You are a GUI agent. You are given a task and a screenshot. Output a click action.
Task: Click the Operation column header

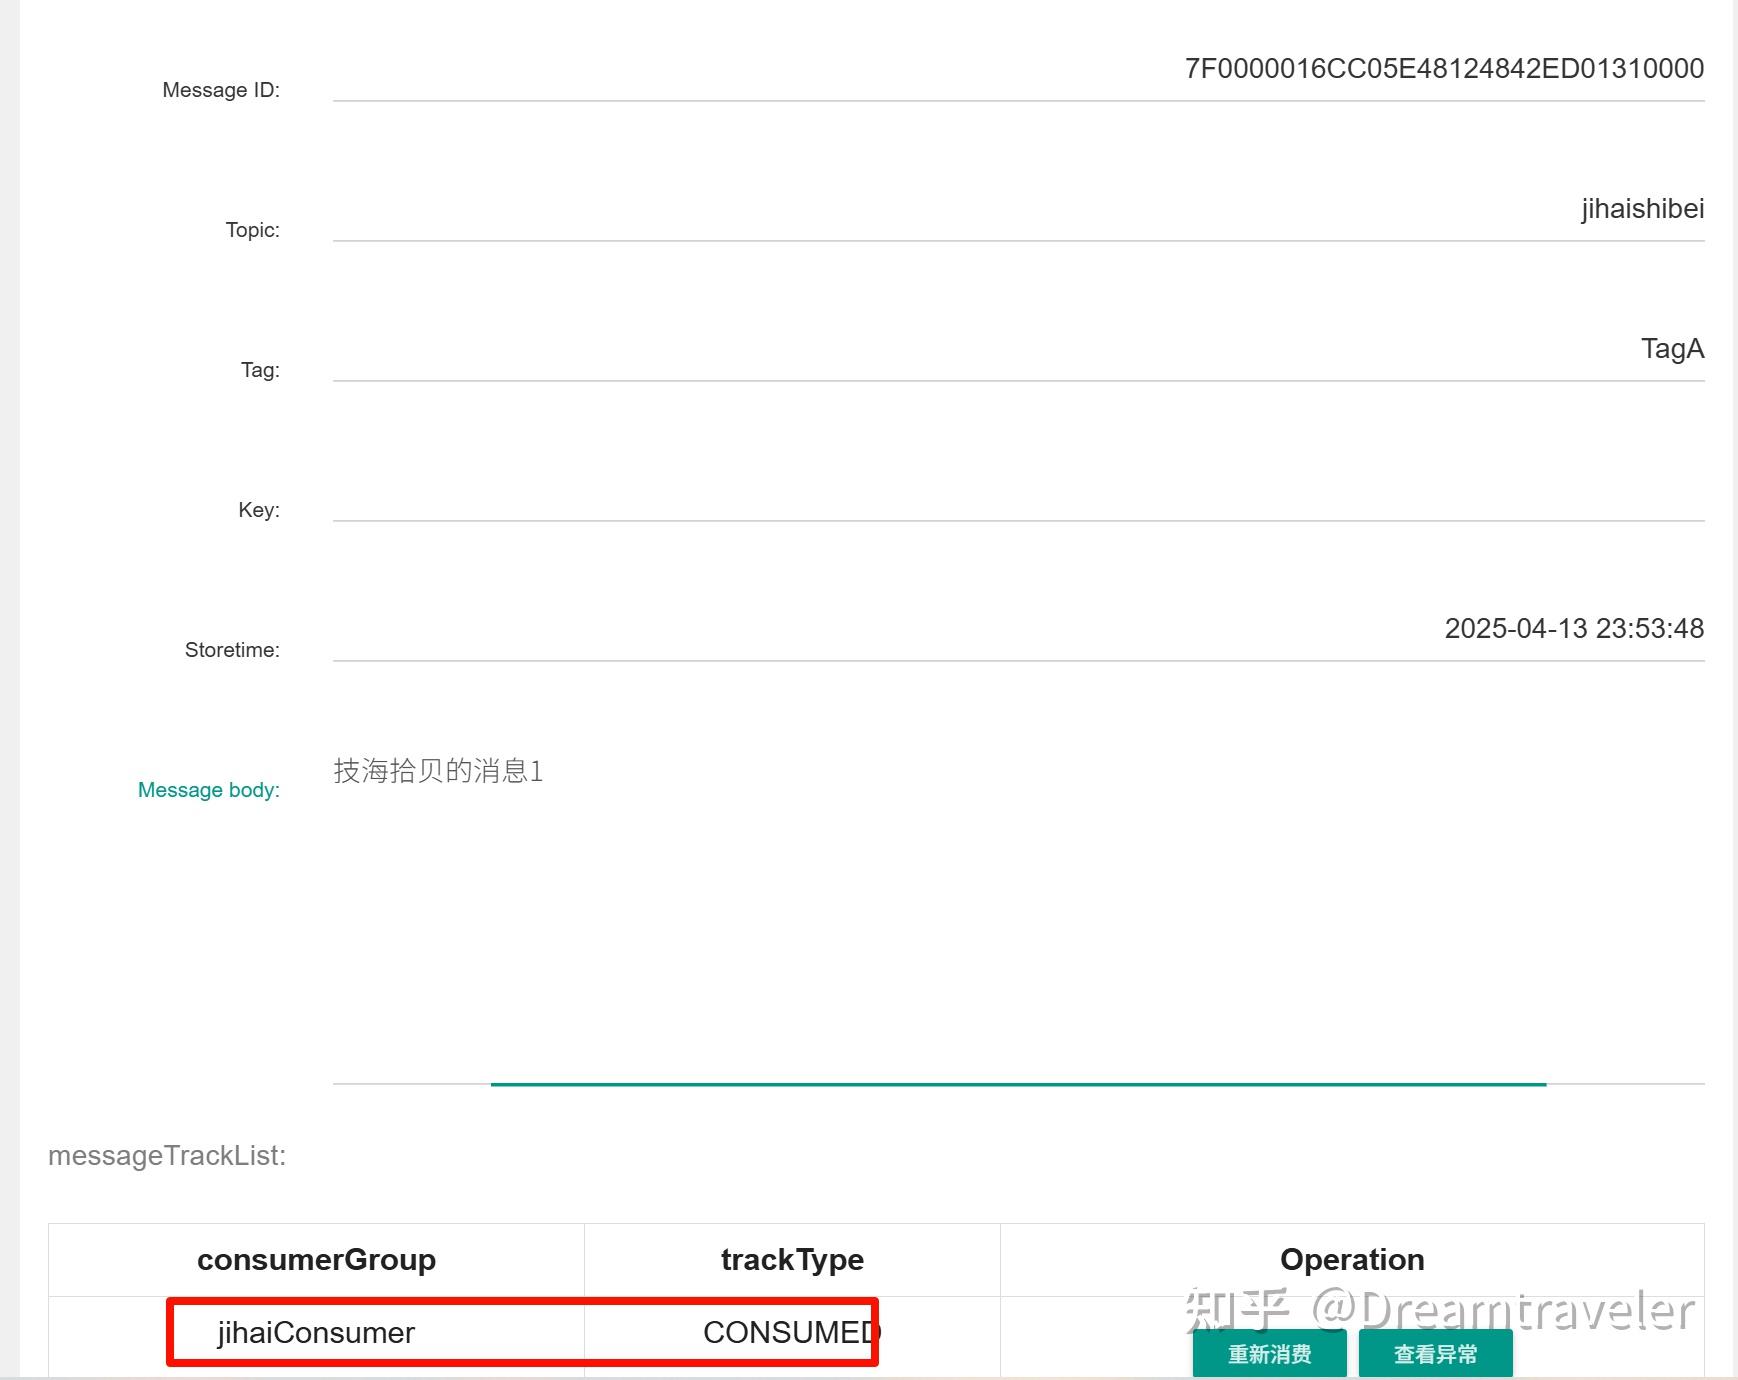coord(1351,1260)
